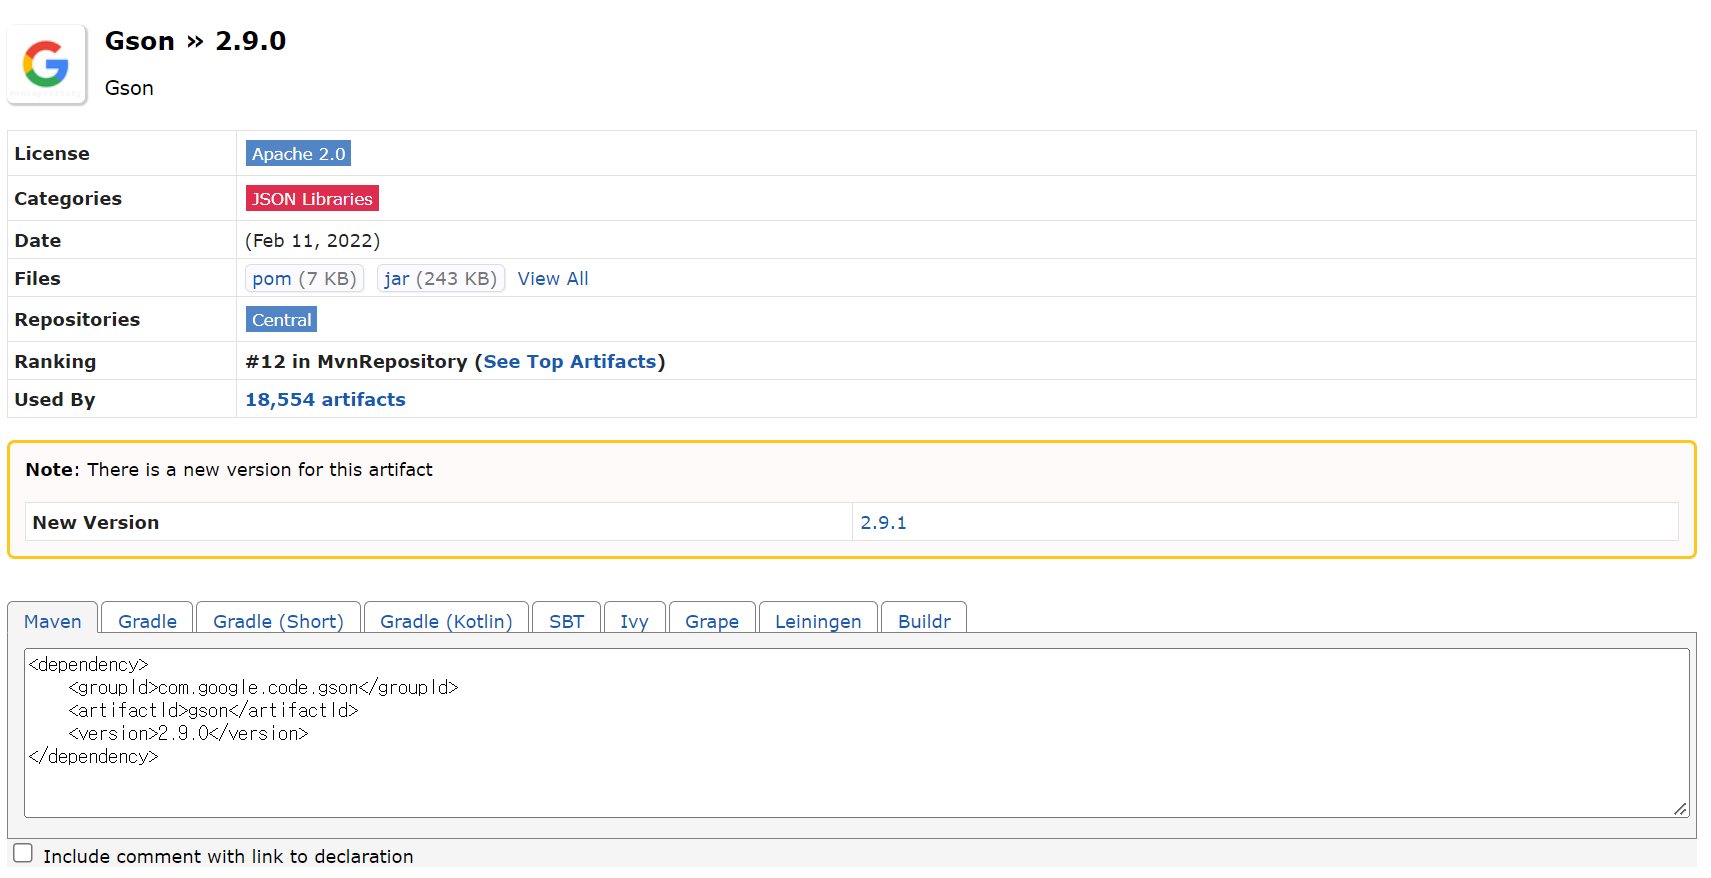Screen dimensions: 1711x878
Task: Click the date text (Feb 11, 2022)
Action: [x=313, y=241]
